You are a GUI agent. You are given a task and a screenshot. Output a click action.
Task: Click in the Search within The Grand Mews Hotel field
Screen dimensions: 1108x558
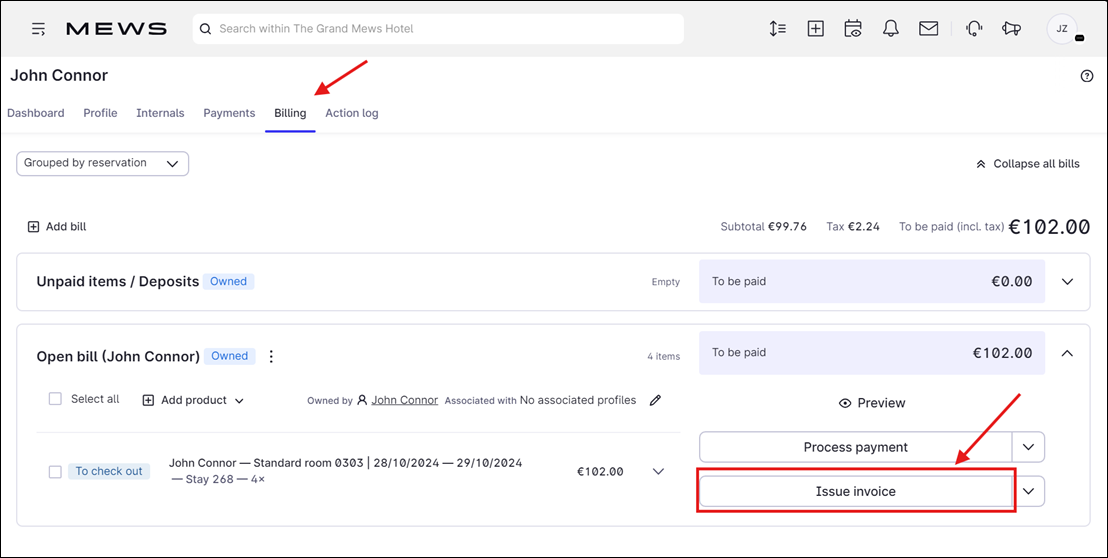point(438,29)
